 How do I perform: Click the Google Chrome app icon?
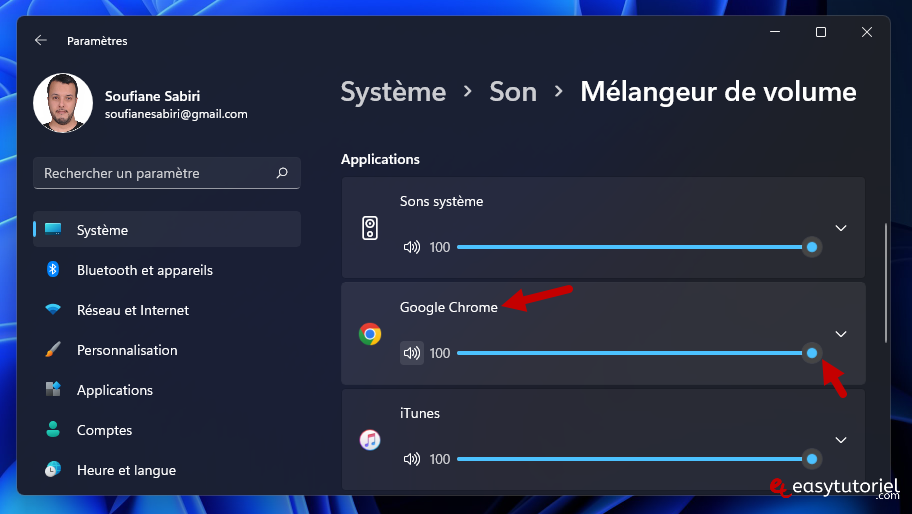pyautogui.click(x=370, y=334)
